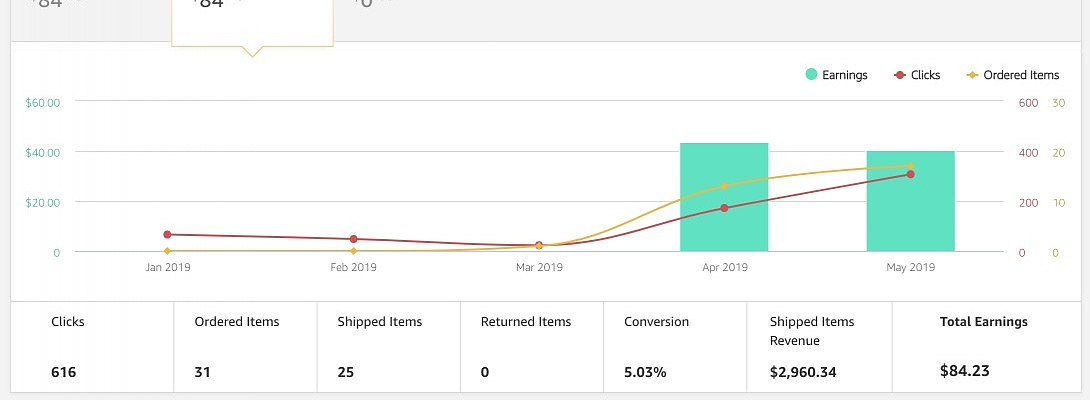Select the Clicks data point for Apr 2019
Screen dimensions: 1090x400
pos(724,208)
